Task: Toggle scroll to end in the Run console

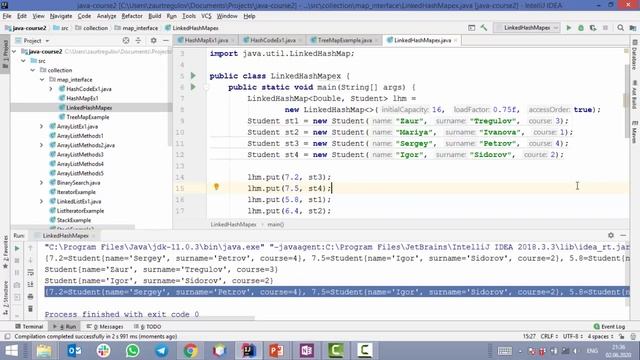Action: (x=31, y=284)
